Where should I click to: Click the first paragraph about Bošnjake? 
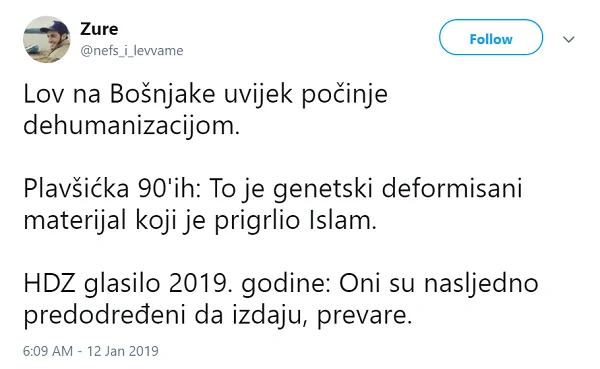[205, 110]
